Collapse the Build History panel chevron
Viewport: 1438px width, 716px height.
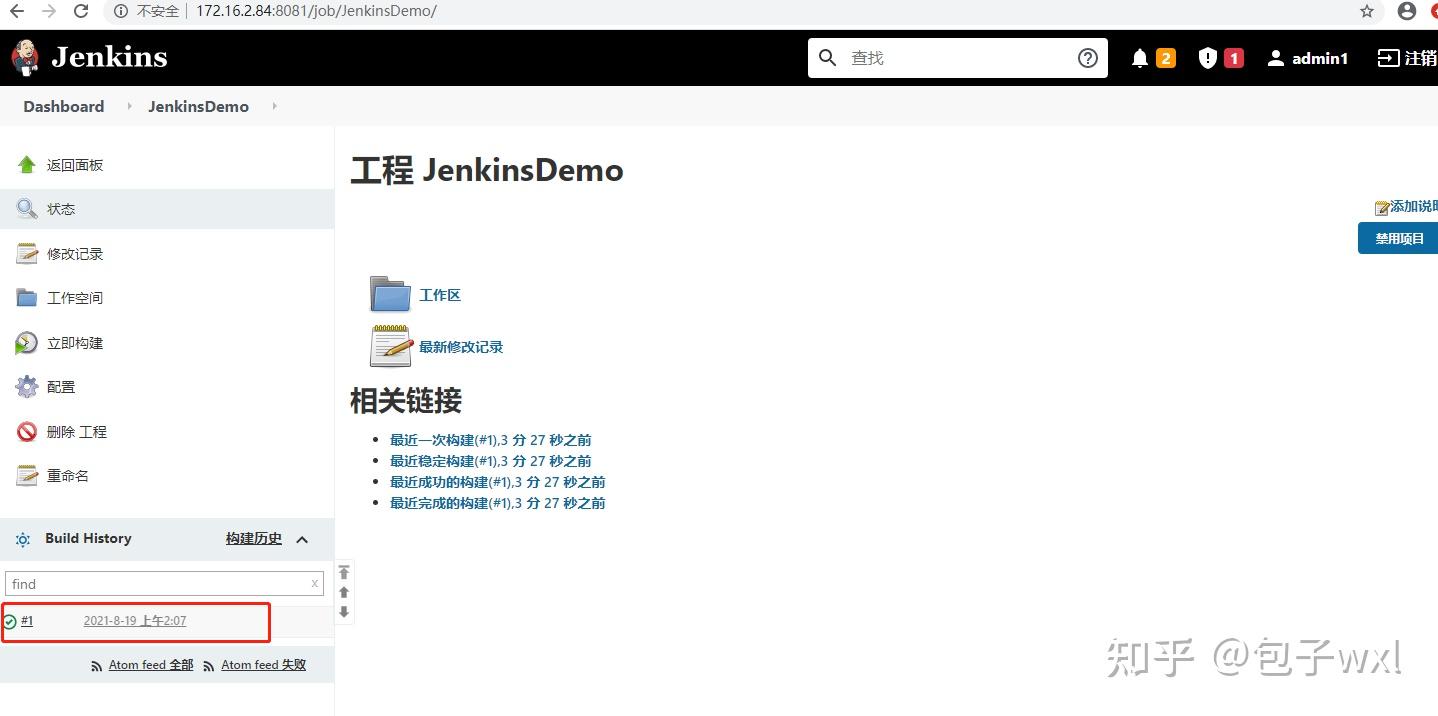[303, 539]
